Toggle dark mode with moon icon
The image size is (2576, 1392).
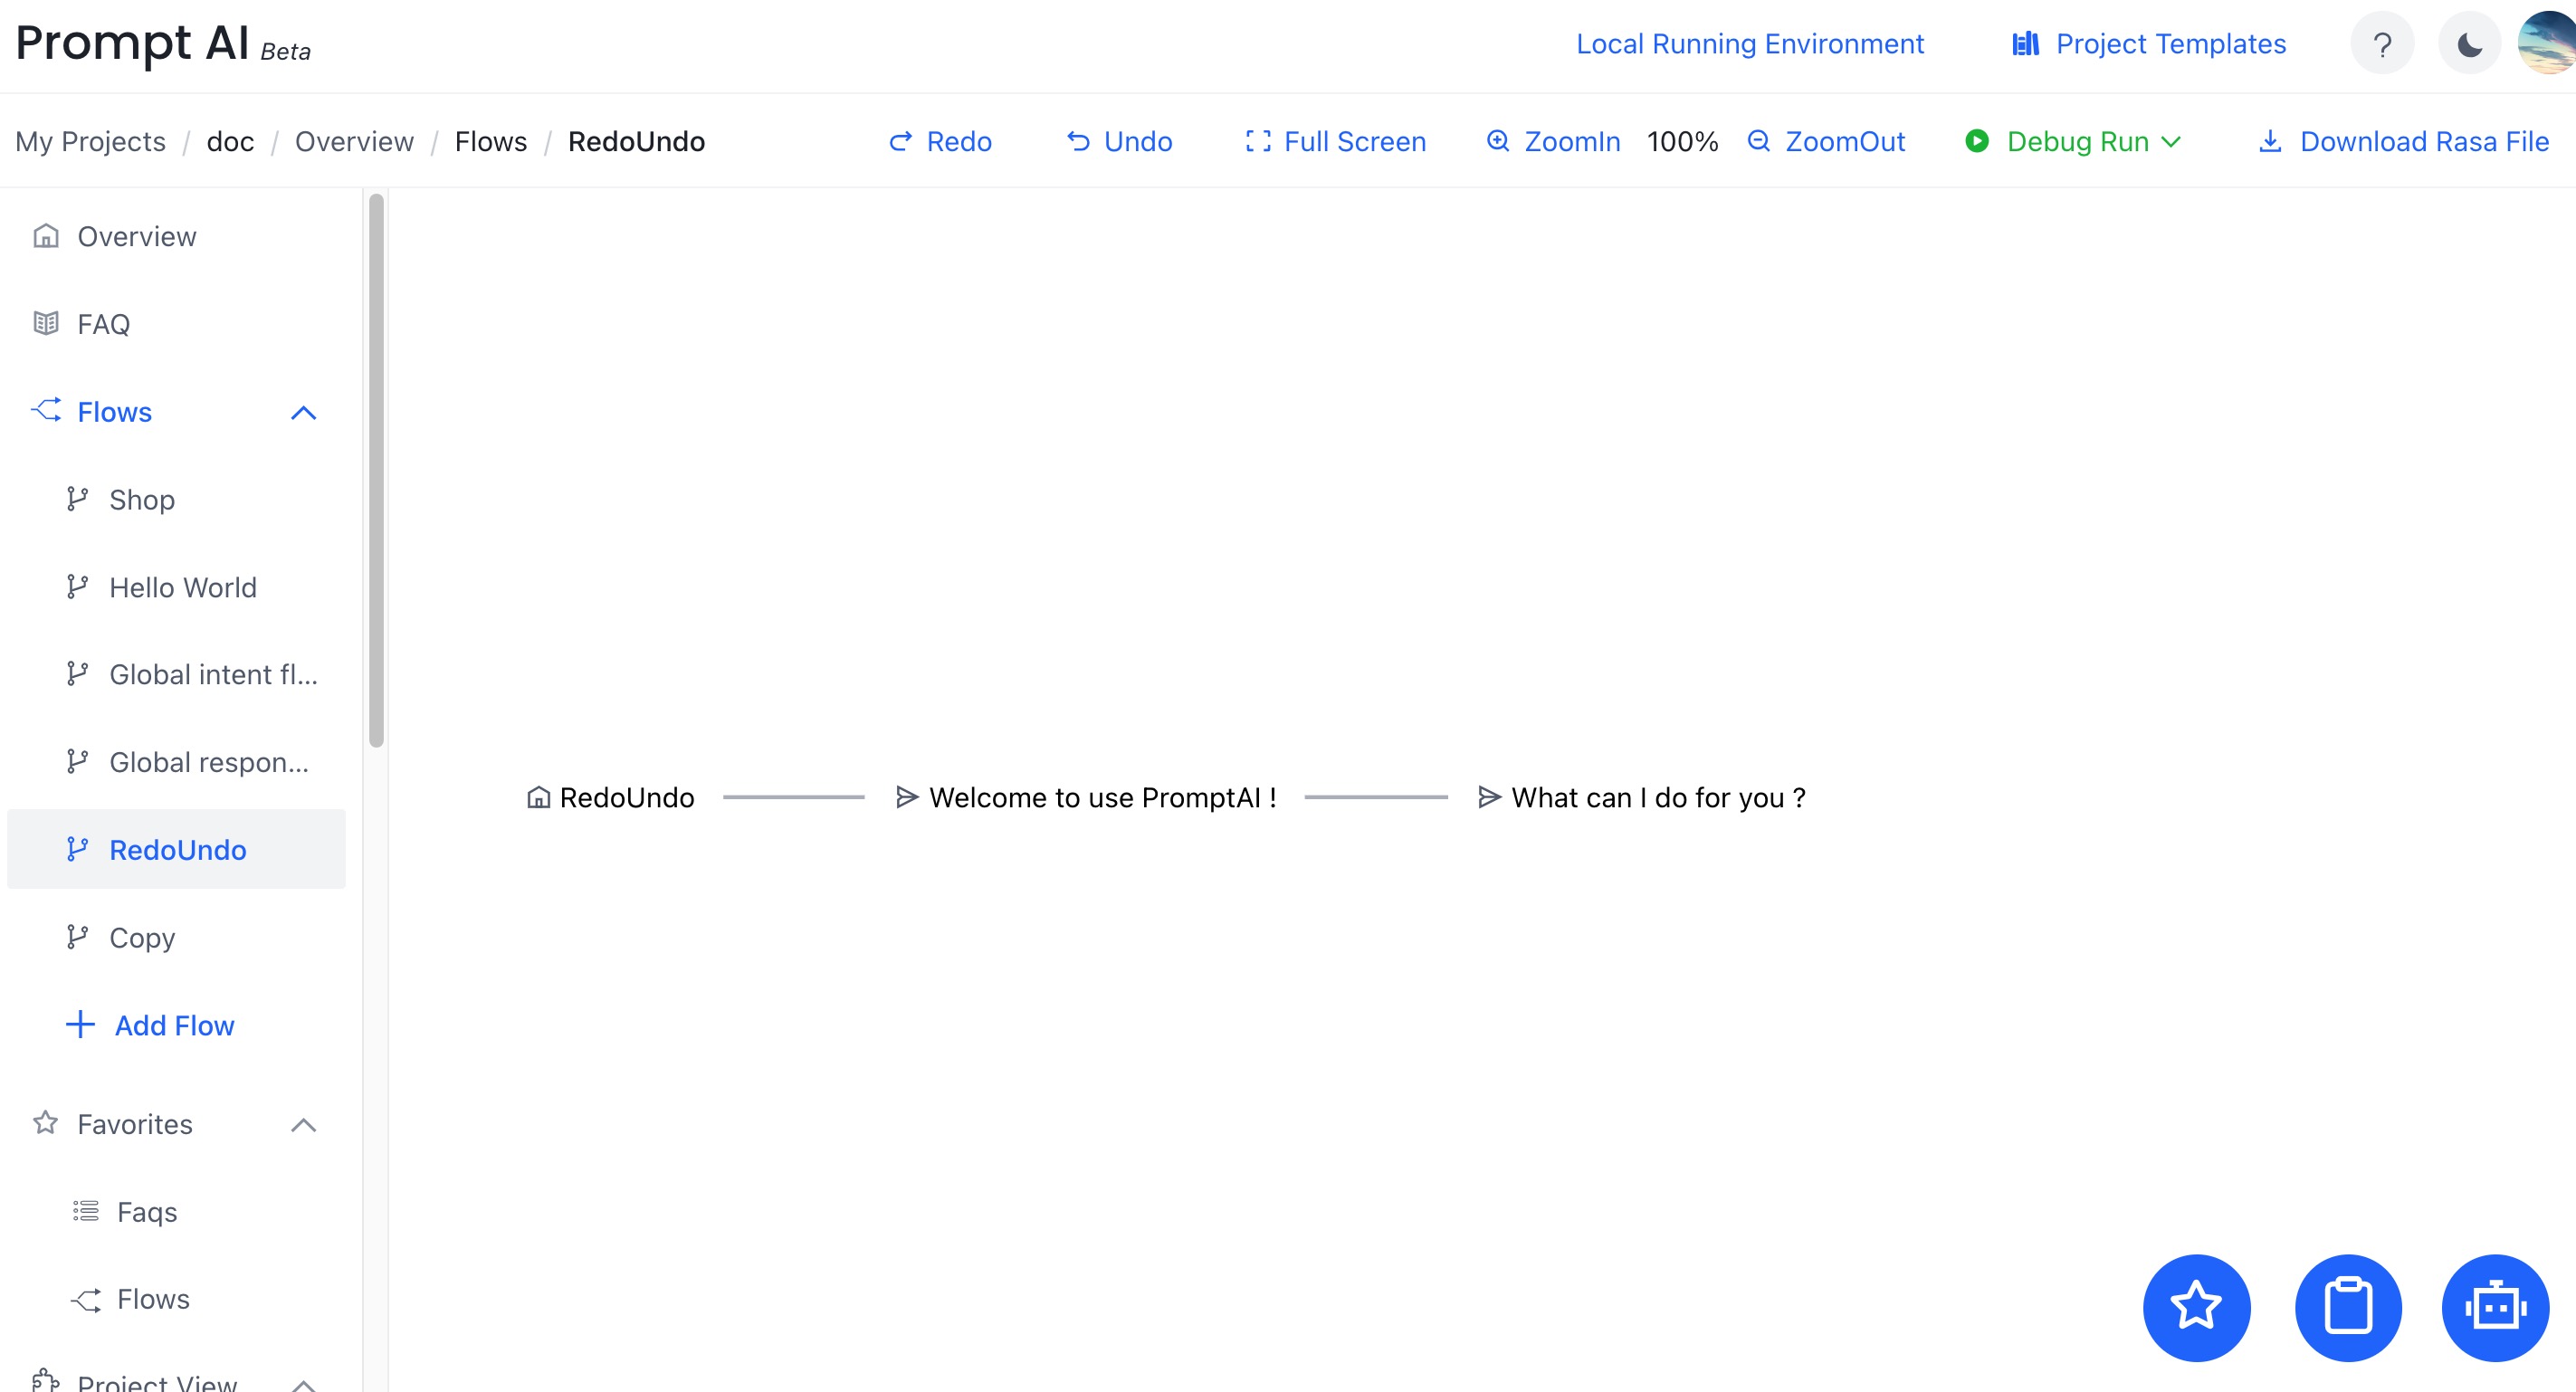point(2469,44)
